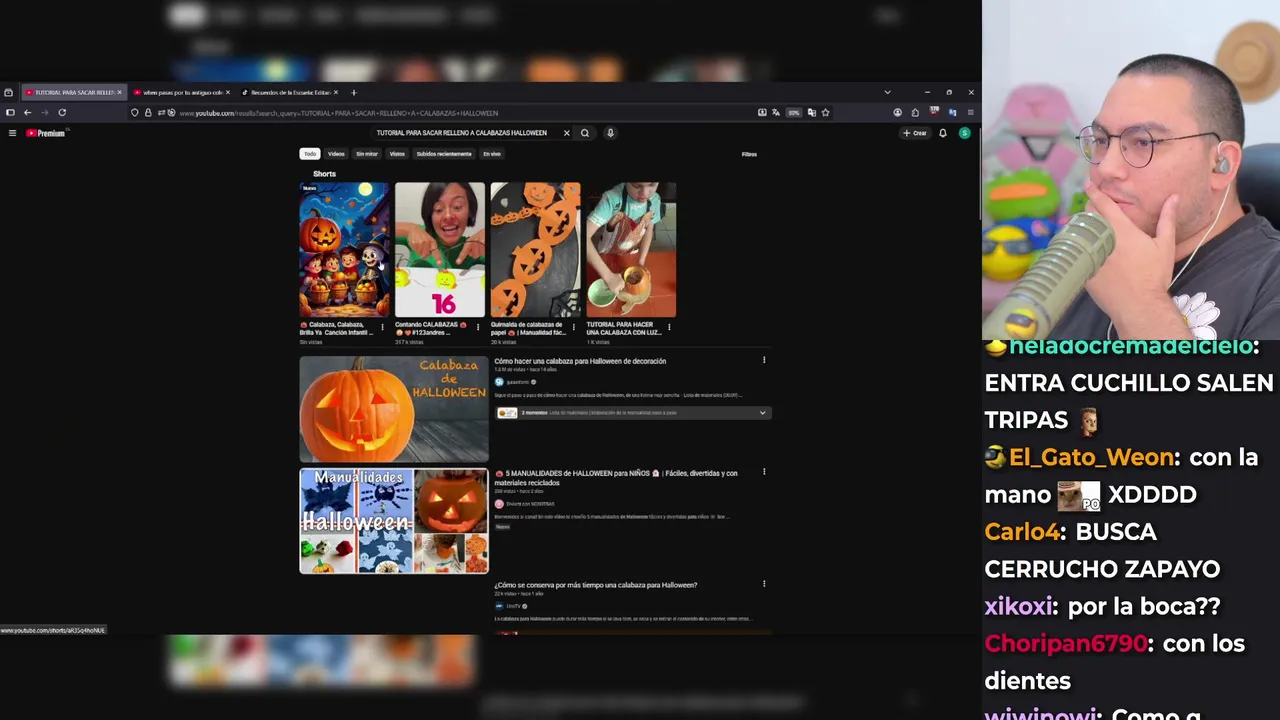Select the Subidos recientemente filter chip
Image resolution: width=1280 pixels, height=720 pixels.
(x=444, y=154)
